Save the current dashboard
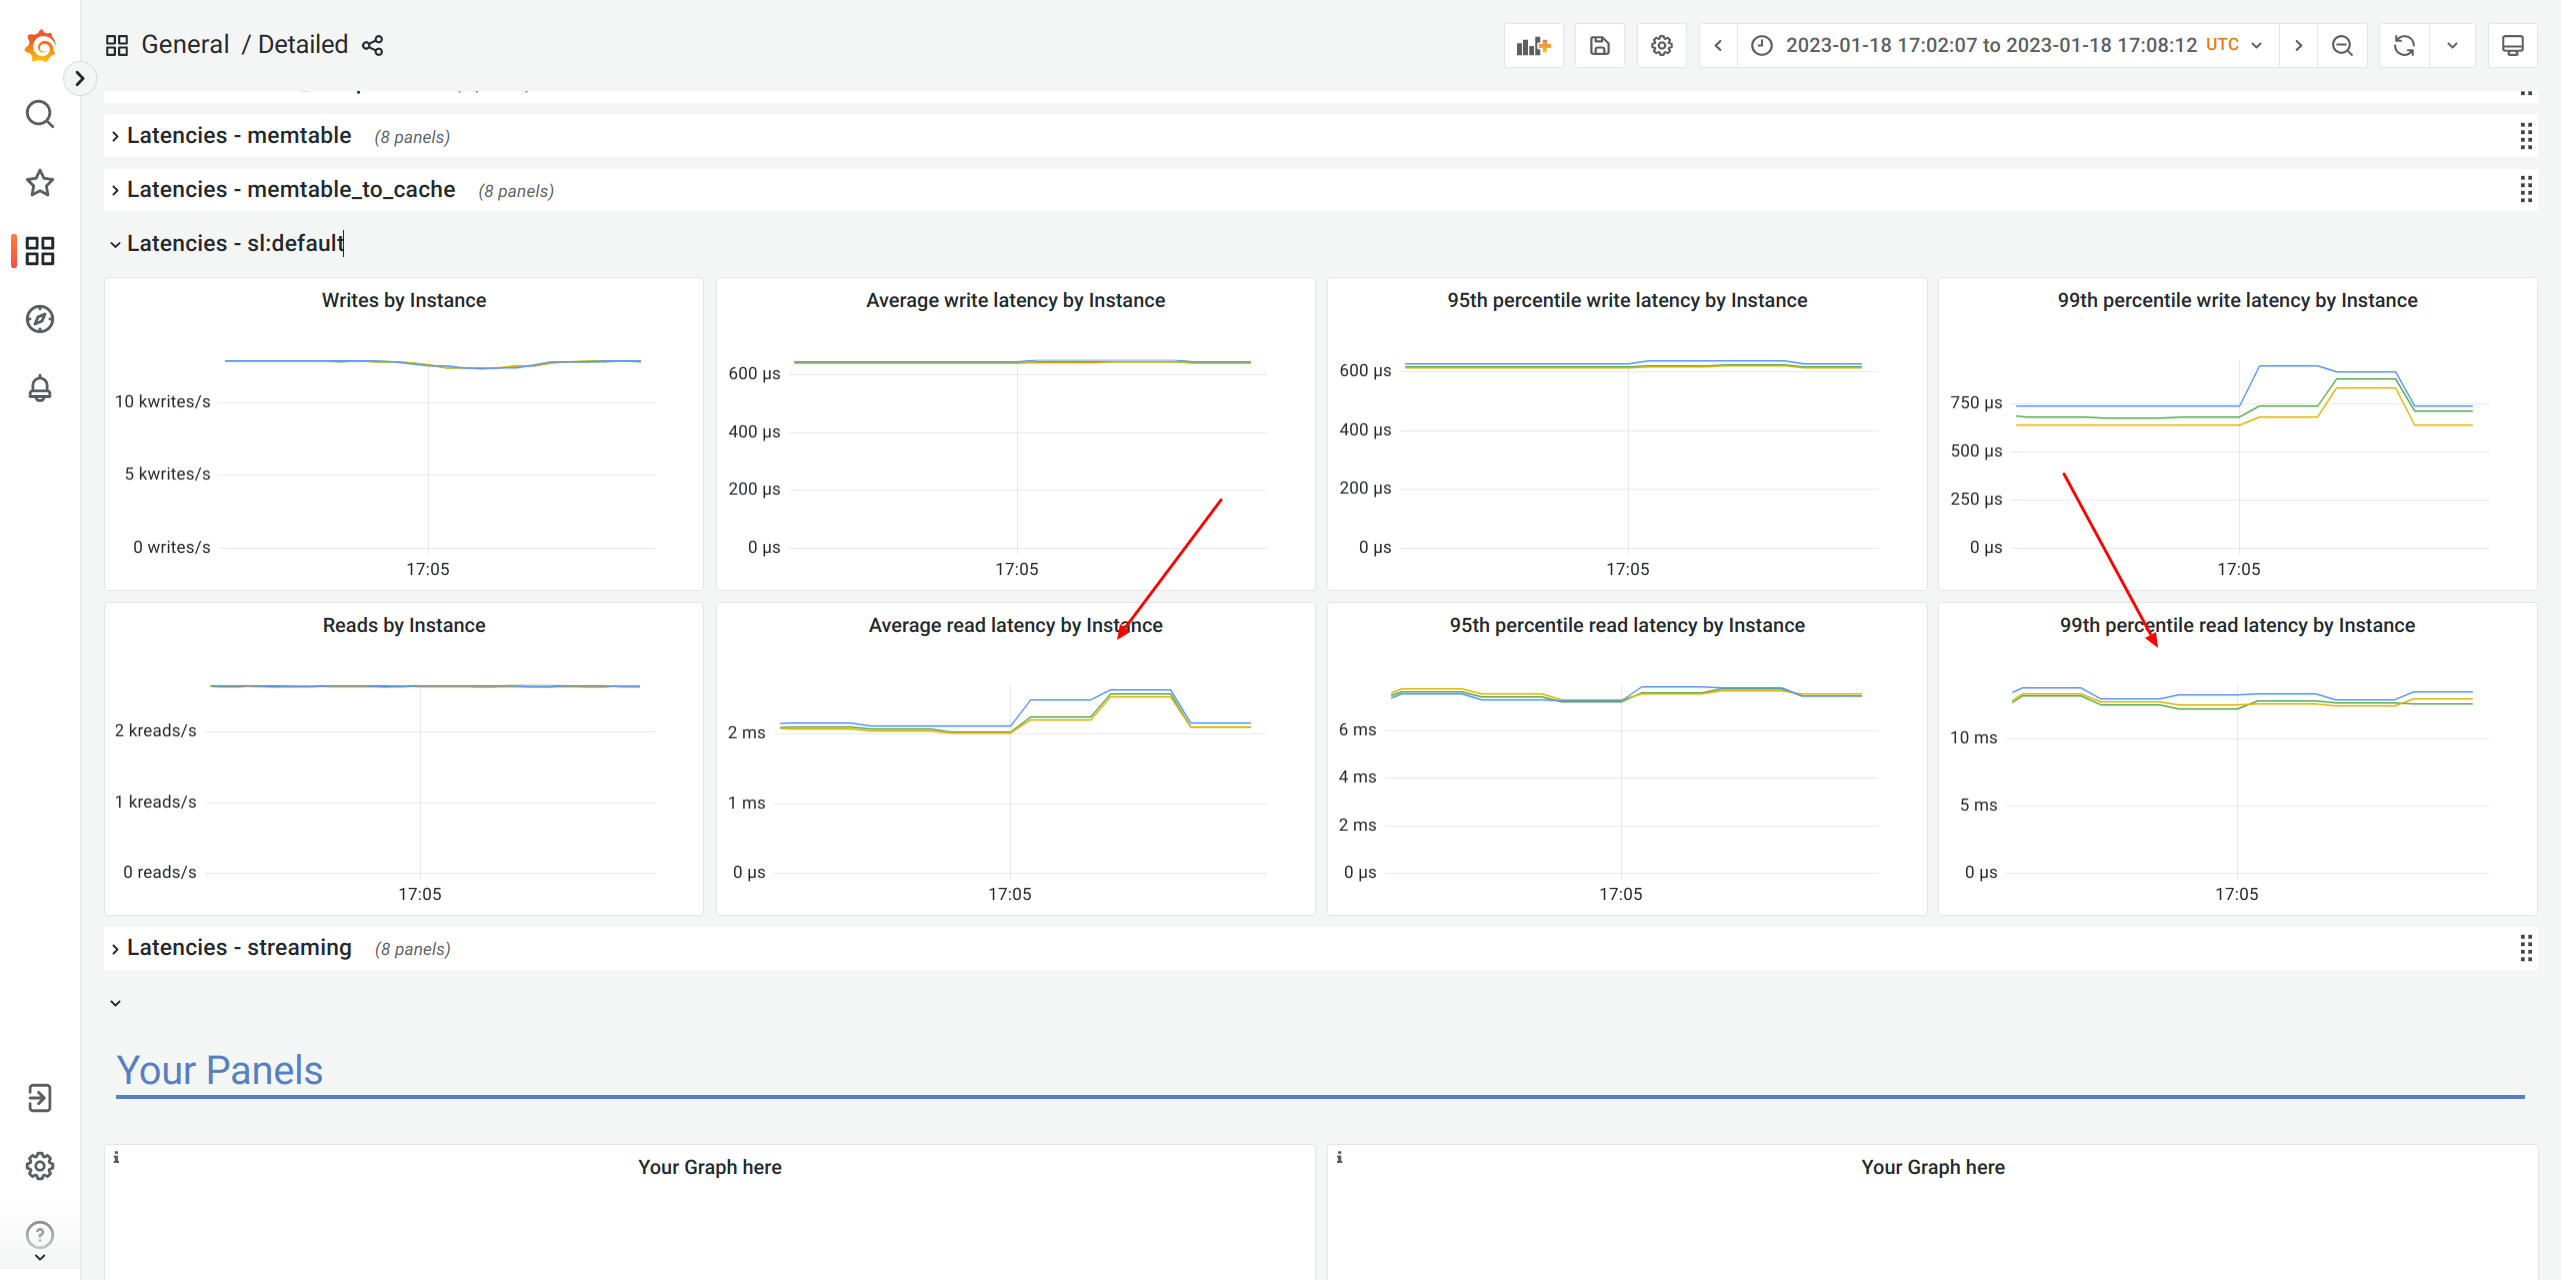Image resolution: width=2561 pixels, height=1280 pixels. click(x=1599, y=45)
